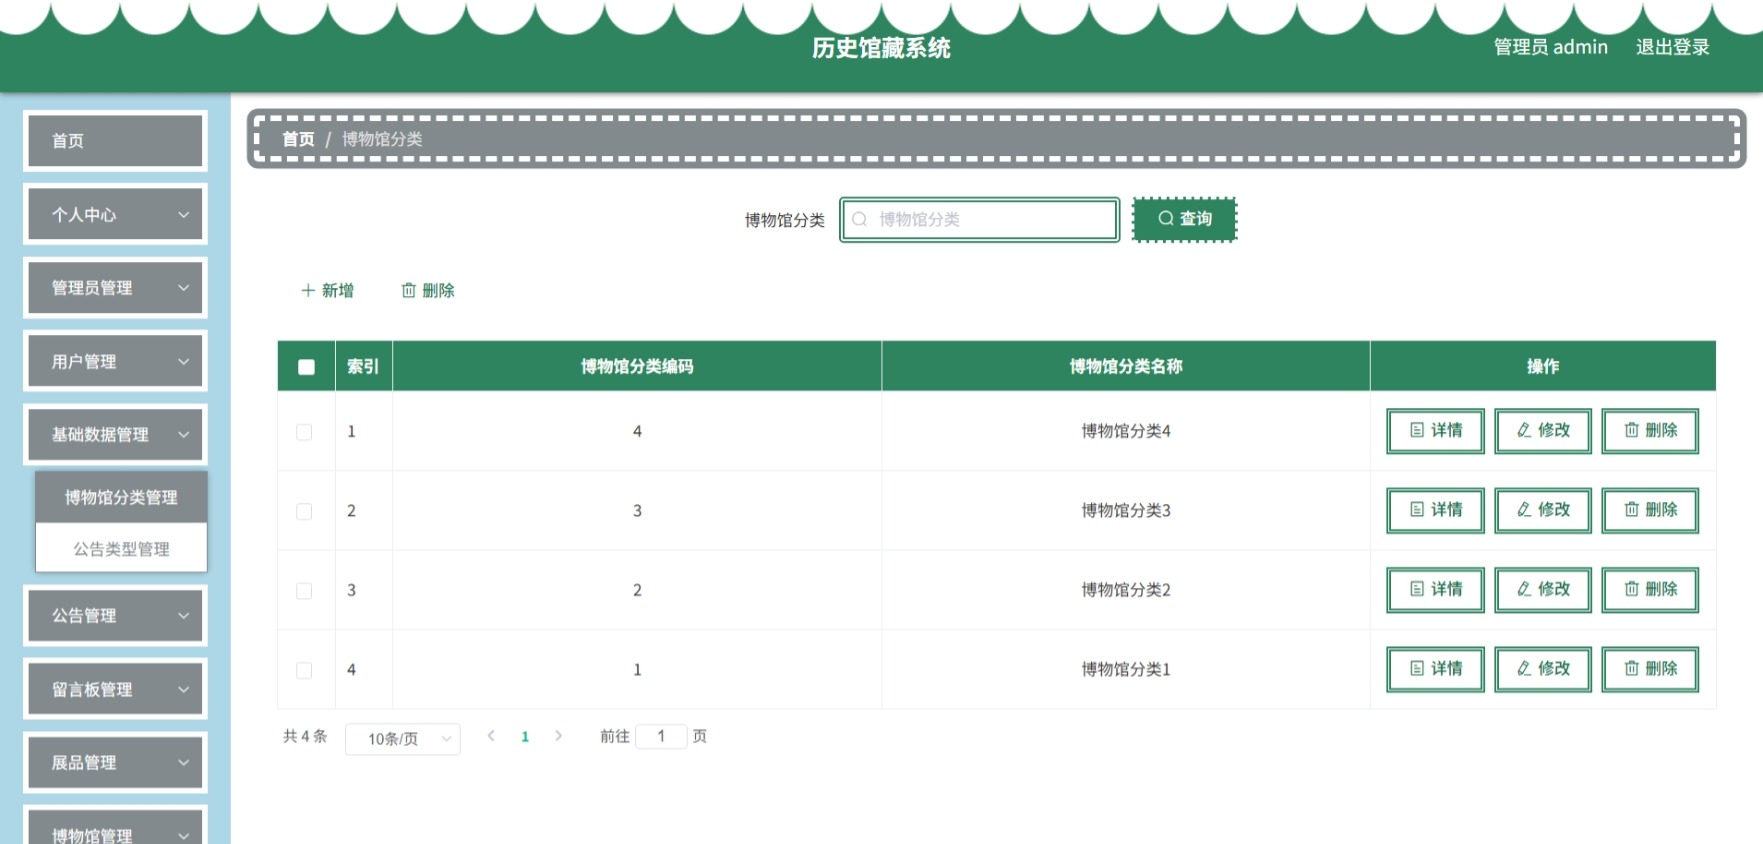Delete row 博物馆分类4
Viewport: 1763px width, 844px height.
pyautogui.click(x=1650, y=431)
